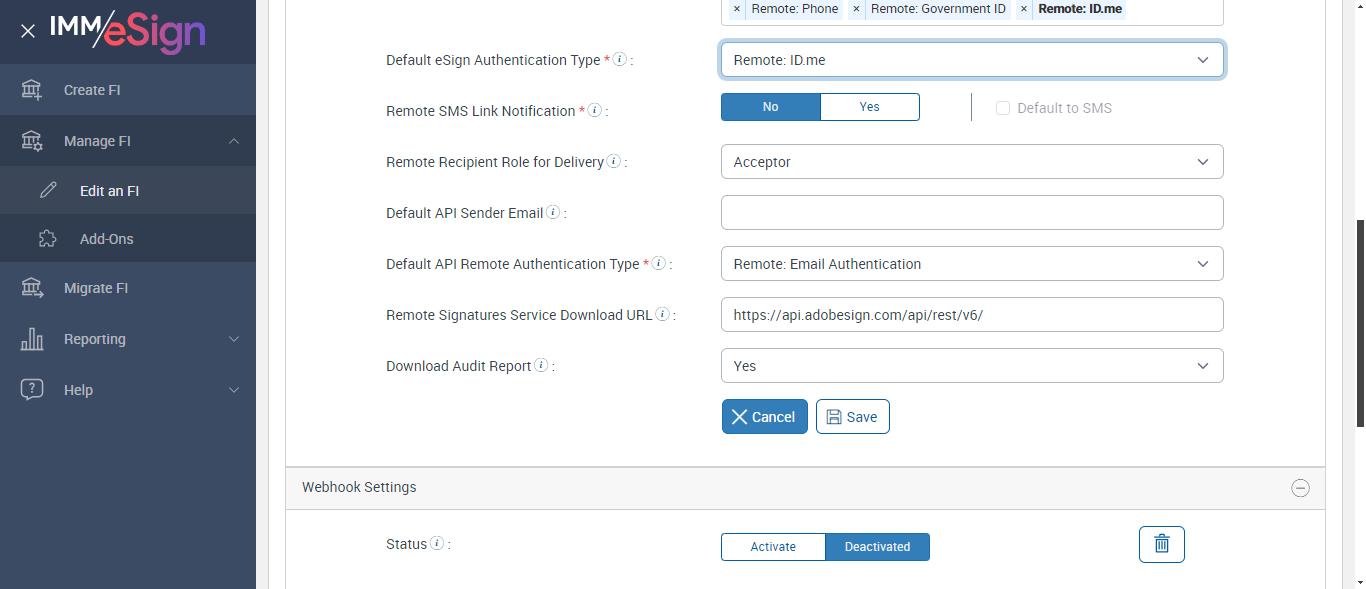This screenshot has width=1366, height=589.
Task: Click the Default API Sender Email field
Action: click(971, 213)
